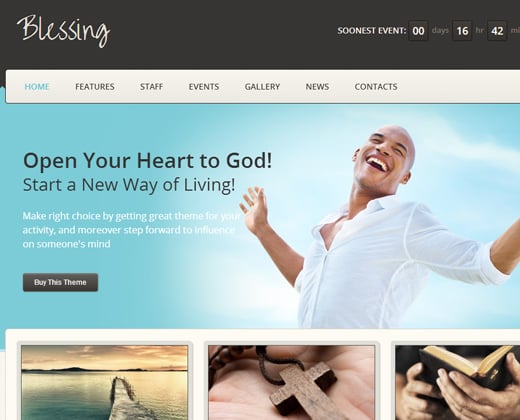
Task: Click the Buy This Theme button
Action: click(x=60, y=282)
